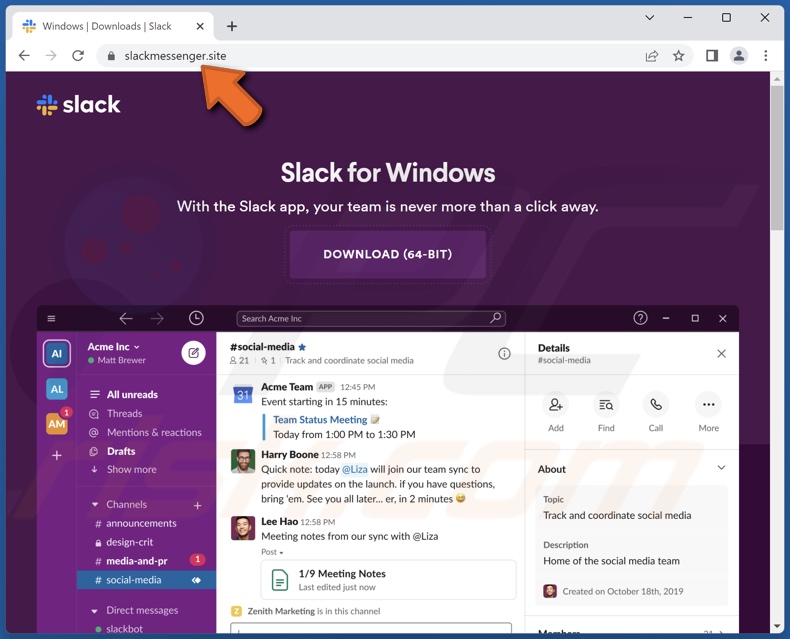The width and height of the screenshot is (790, 639).
Task: Open the 1/9 Meeting Notes post
Action: pos(388,580)
